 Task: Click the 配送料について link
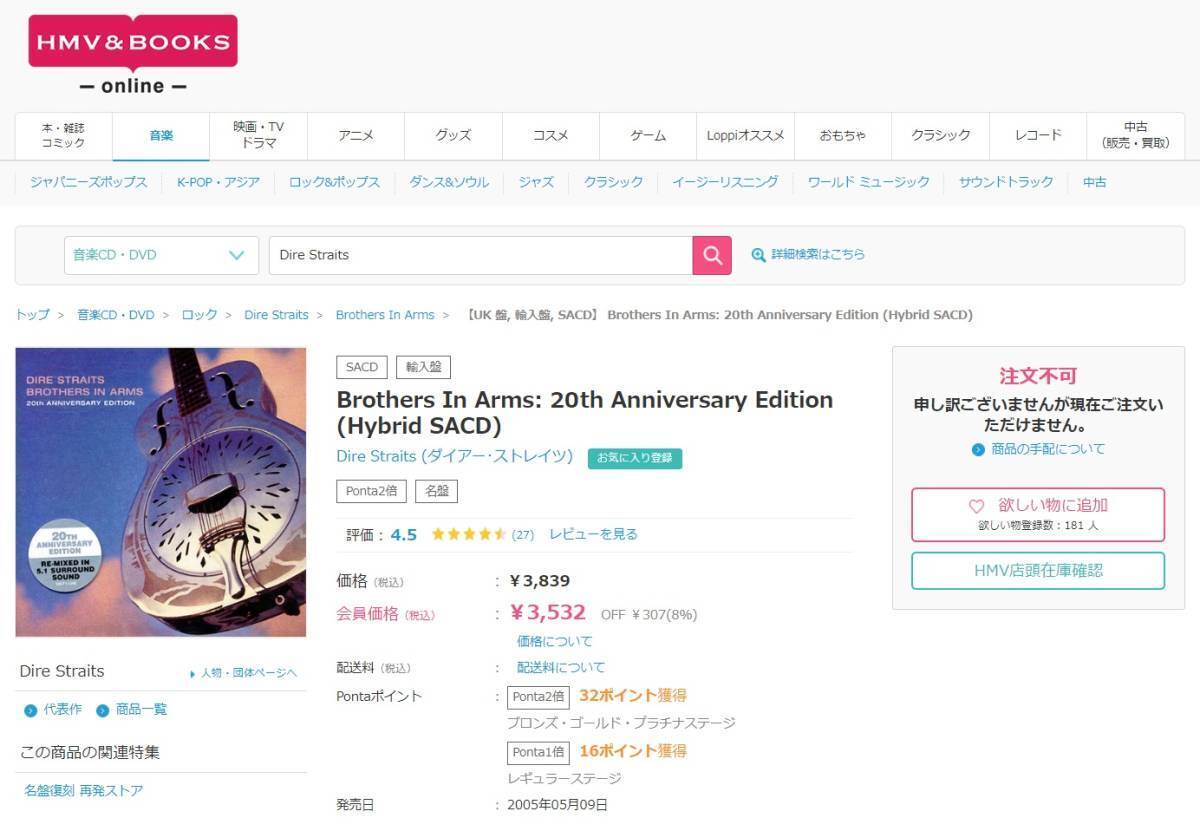click(x=561, y=668)
